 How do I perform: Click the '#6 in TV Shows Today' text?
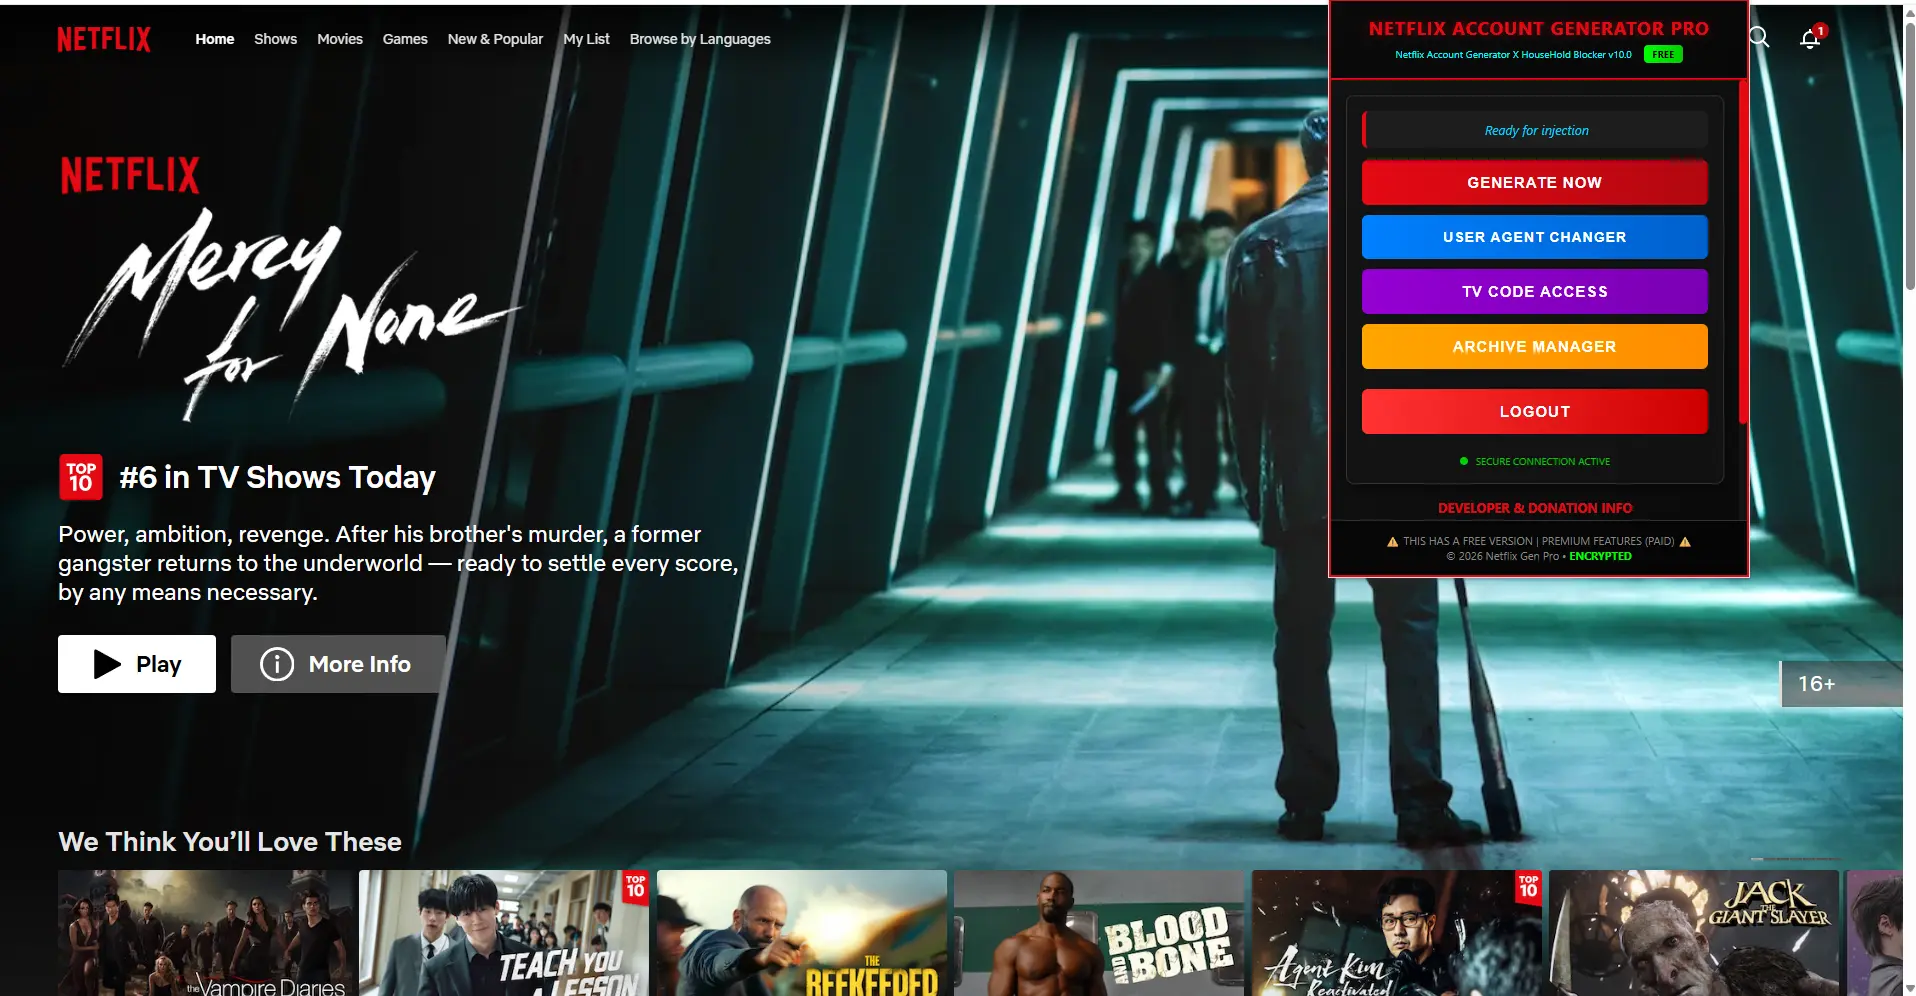(x=278, y=478)
